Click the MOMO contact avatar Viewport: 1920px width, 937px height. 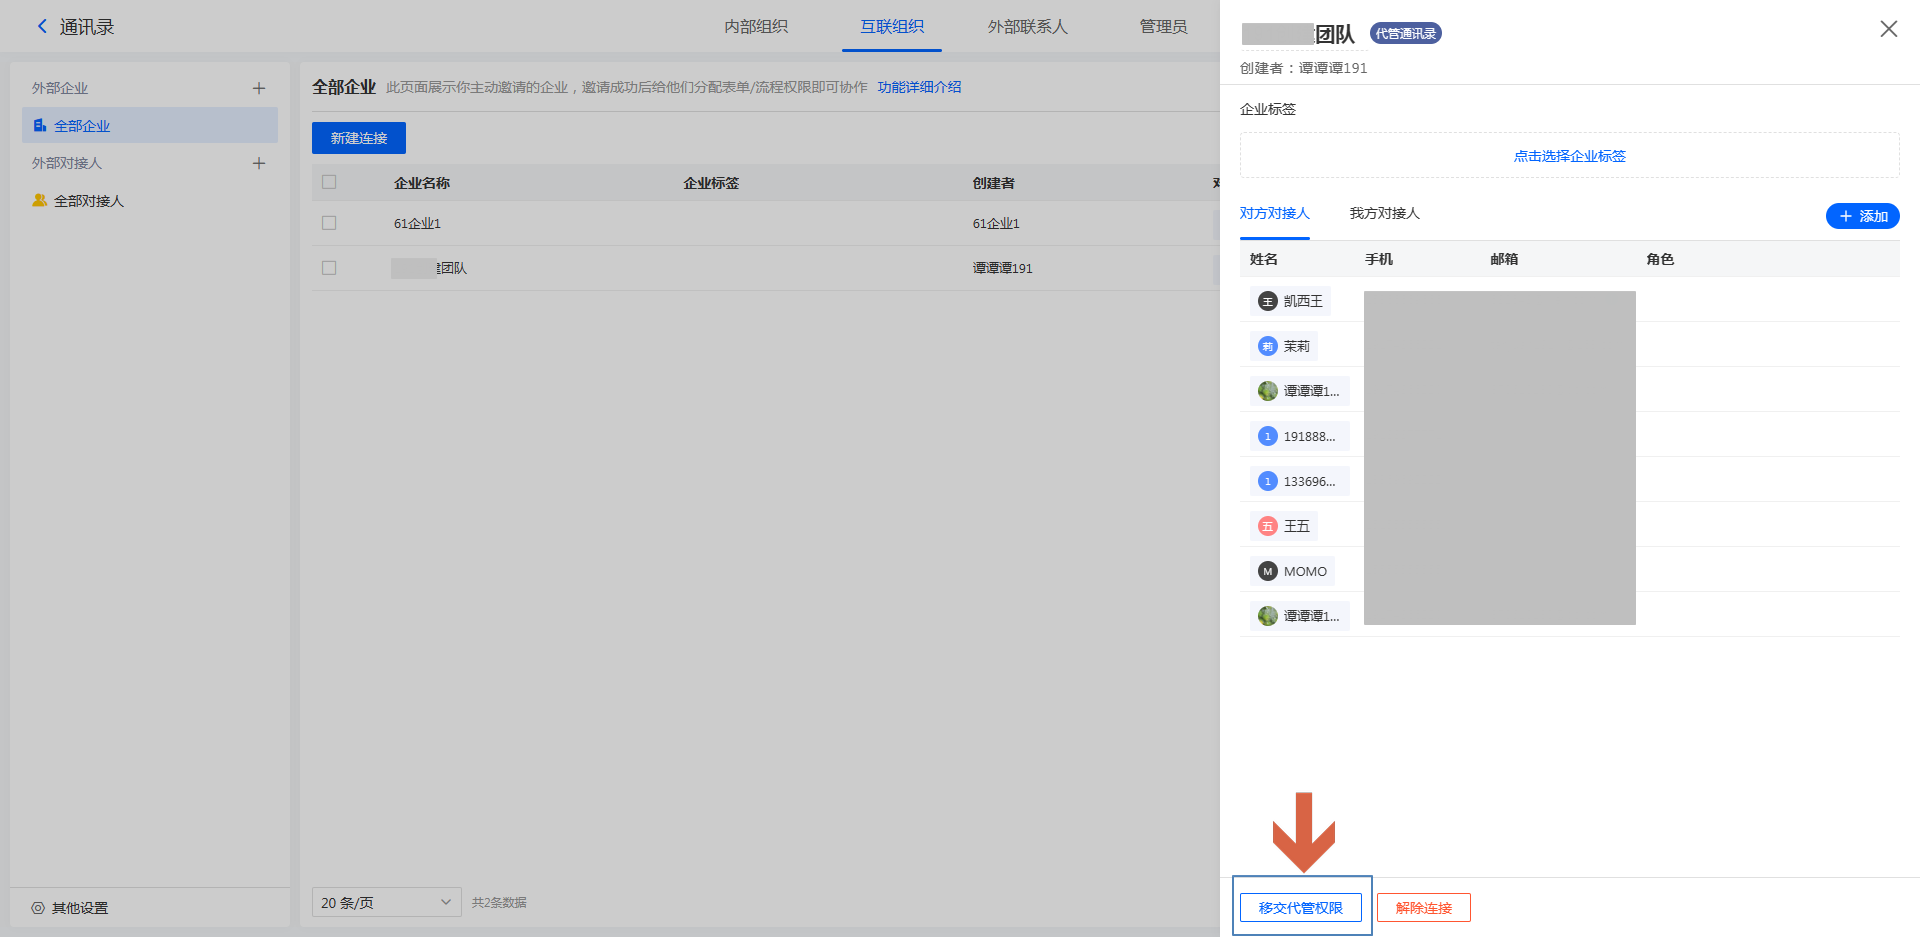click(1268, 571)
